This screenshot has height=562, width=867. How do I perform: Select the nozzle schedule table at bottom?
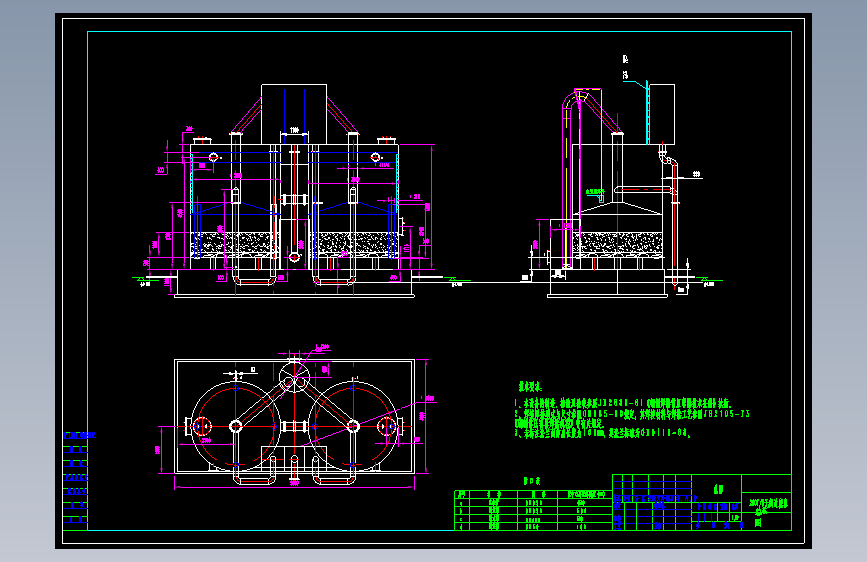pos(533,510)
